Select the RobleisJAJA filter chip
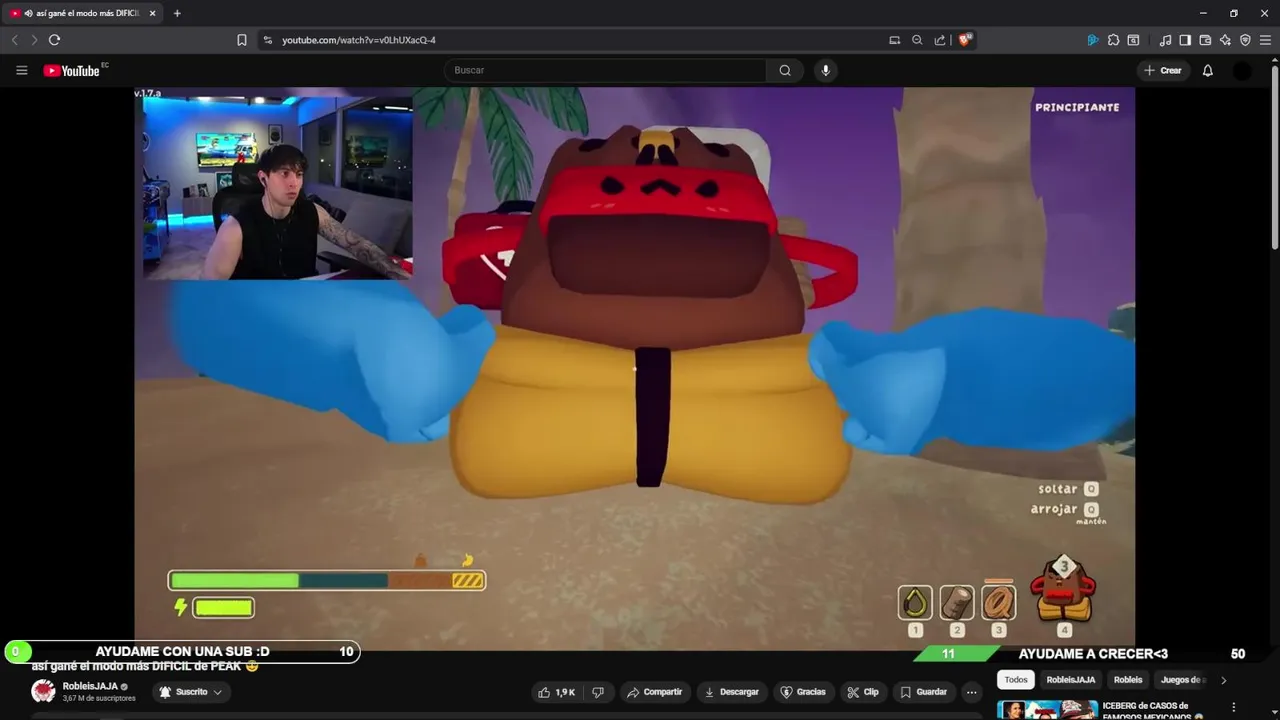 click(1070, 680)
